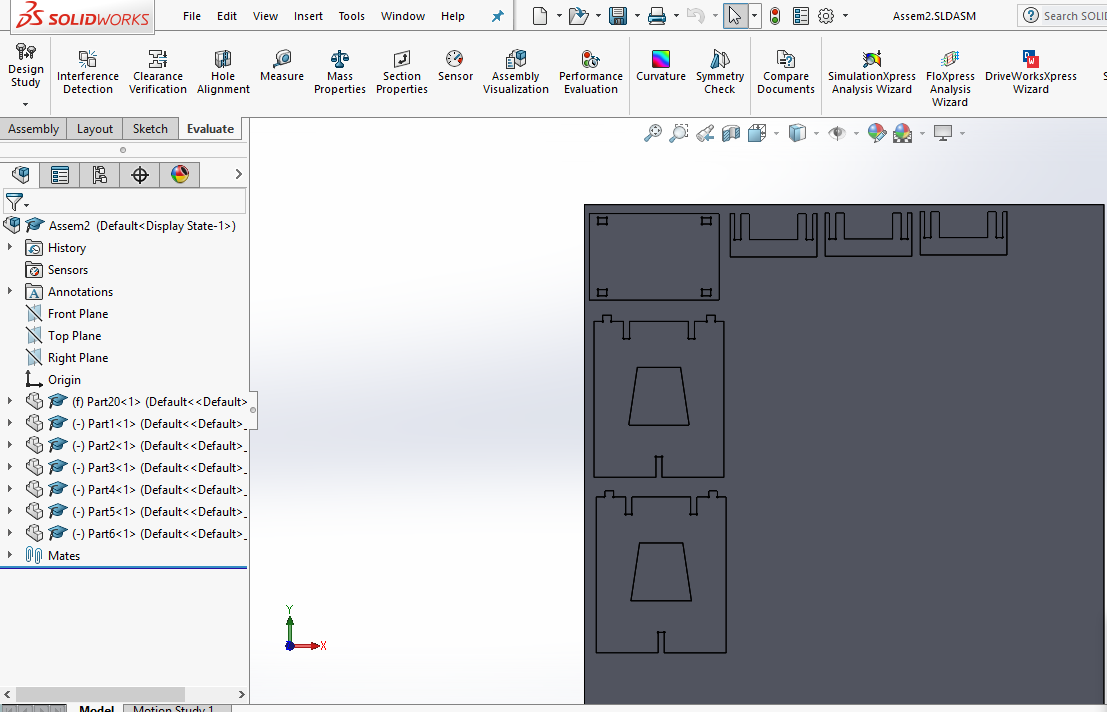This screenshot has width=1107, height=712.
Task: Click Zoom to Area icon
Action: [x=678, y=133]
